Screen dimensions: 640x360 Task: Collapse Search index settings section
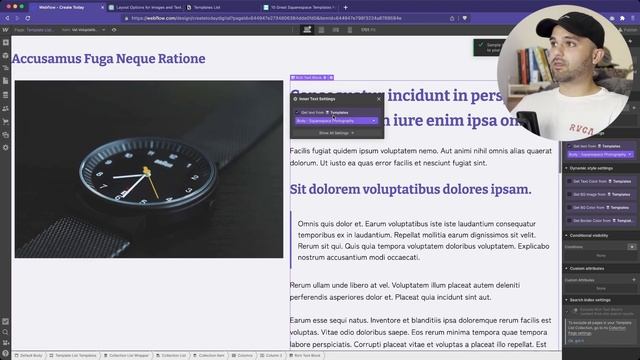567,300
